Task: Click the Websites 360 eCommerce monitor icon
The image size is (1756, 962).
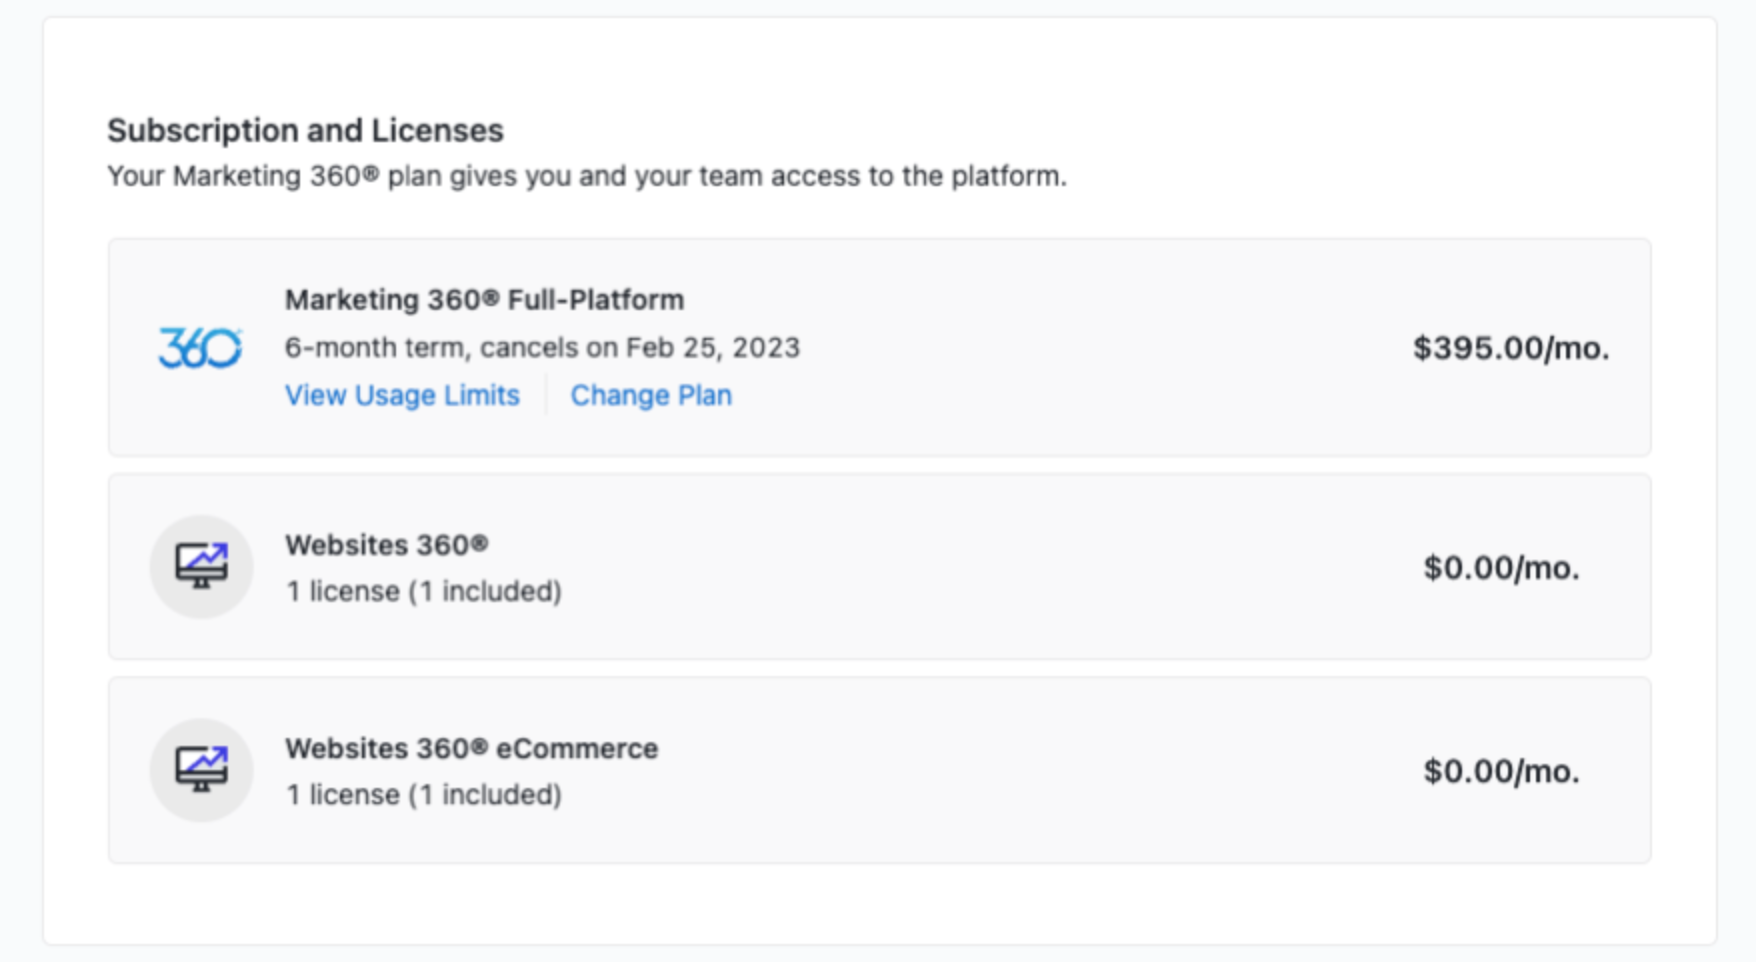Action: click(x=201, y=770)
